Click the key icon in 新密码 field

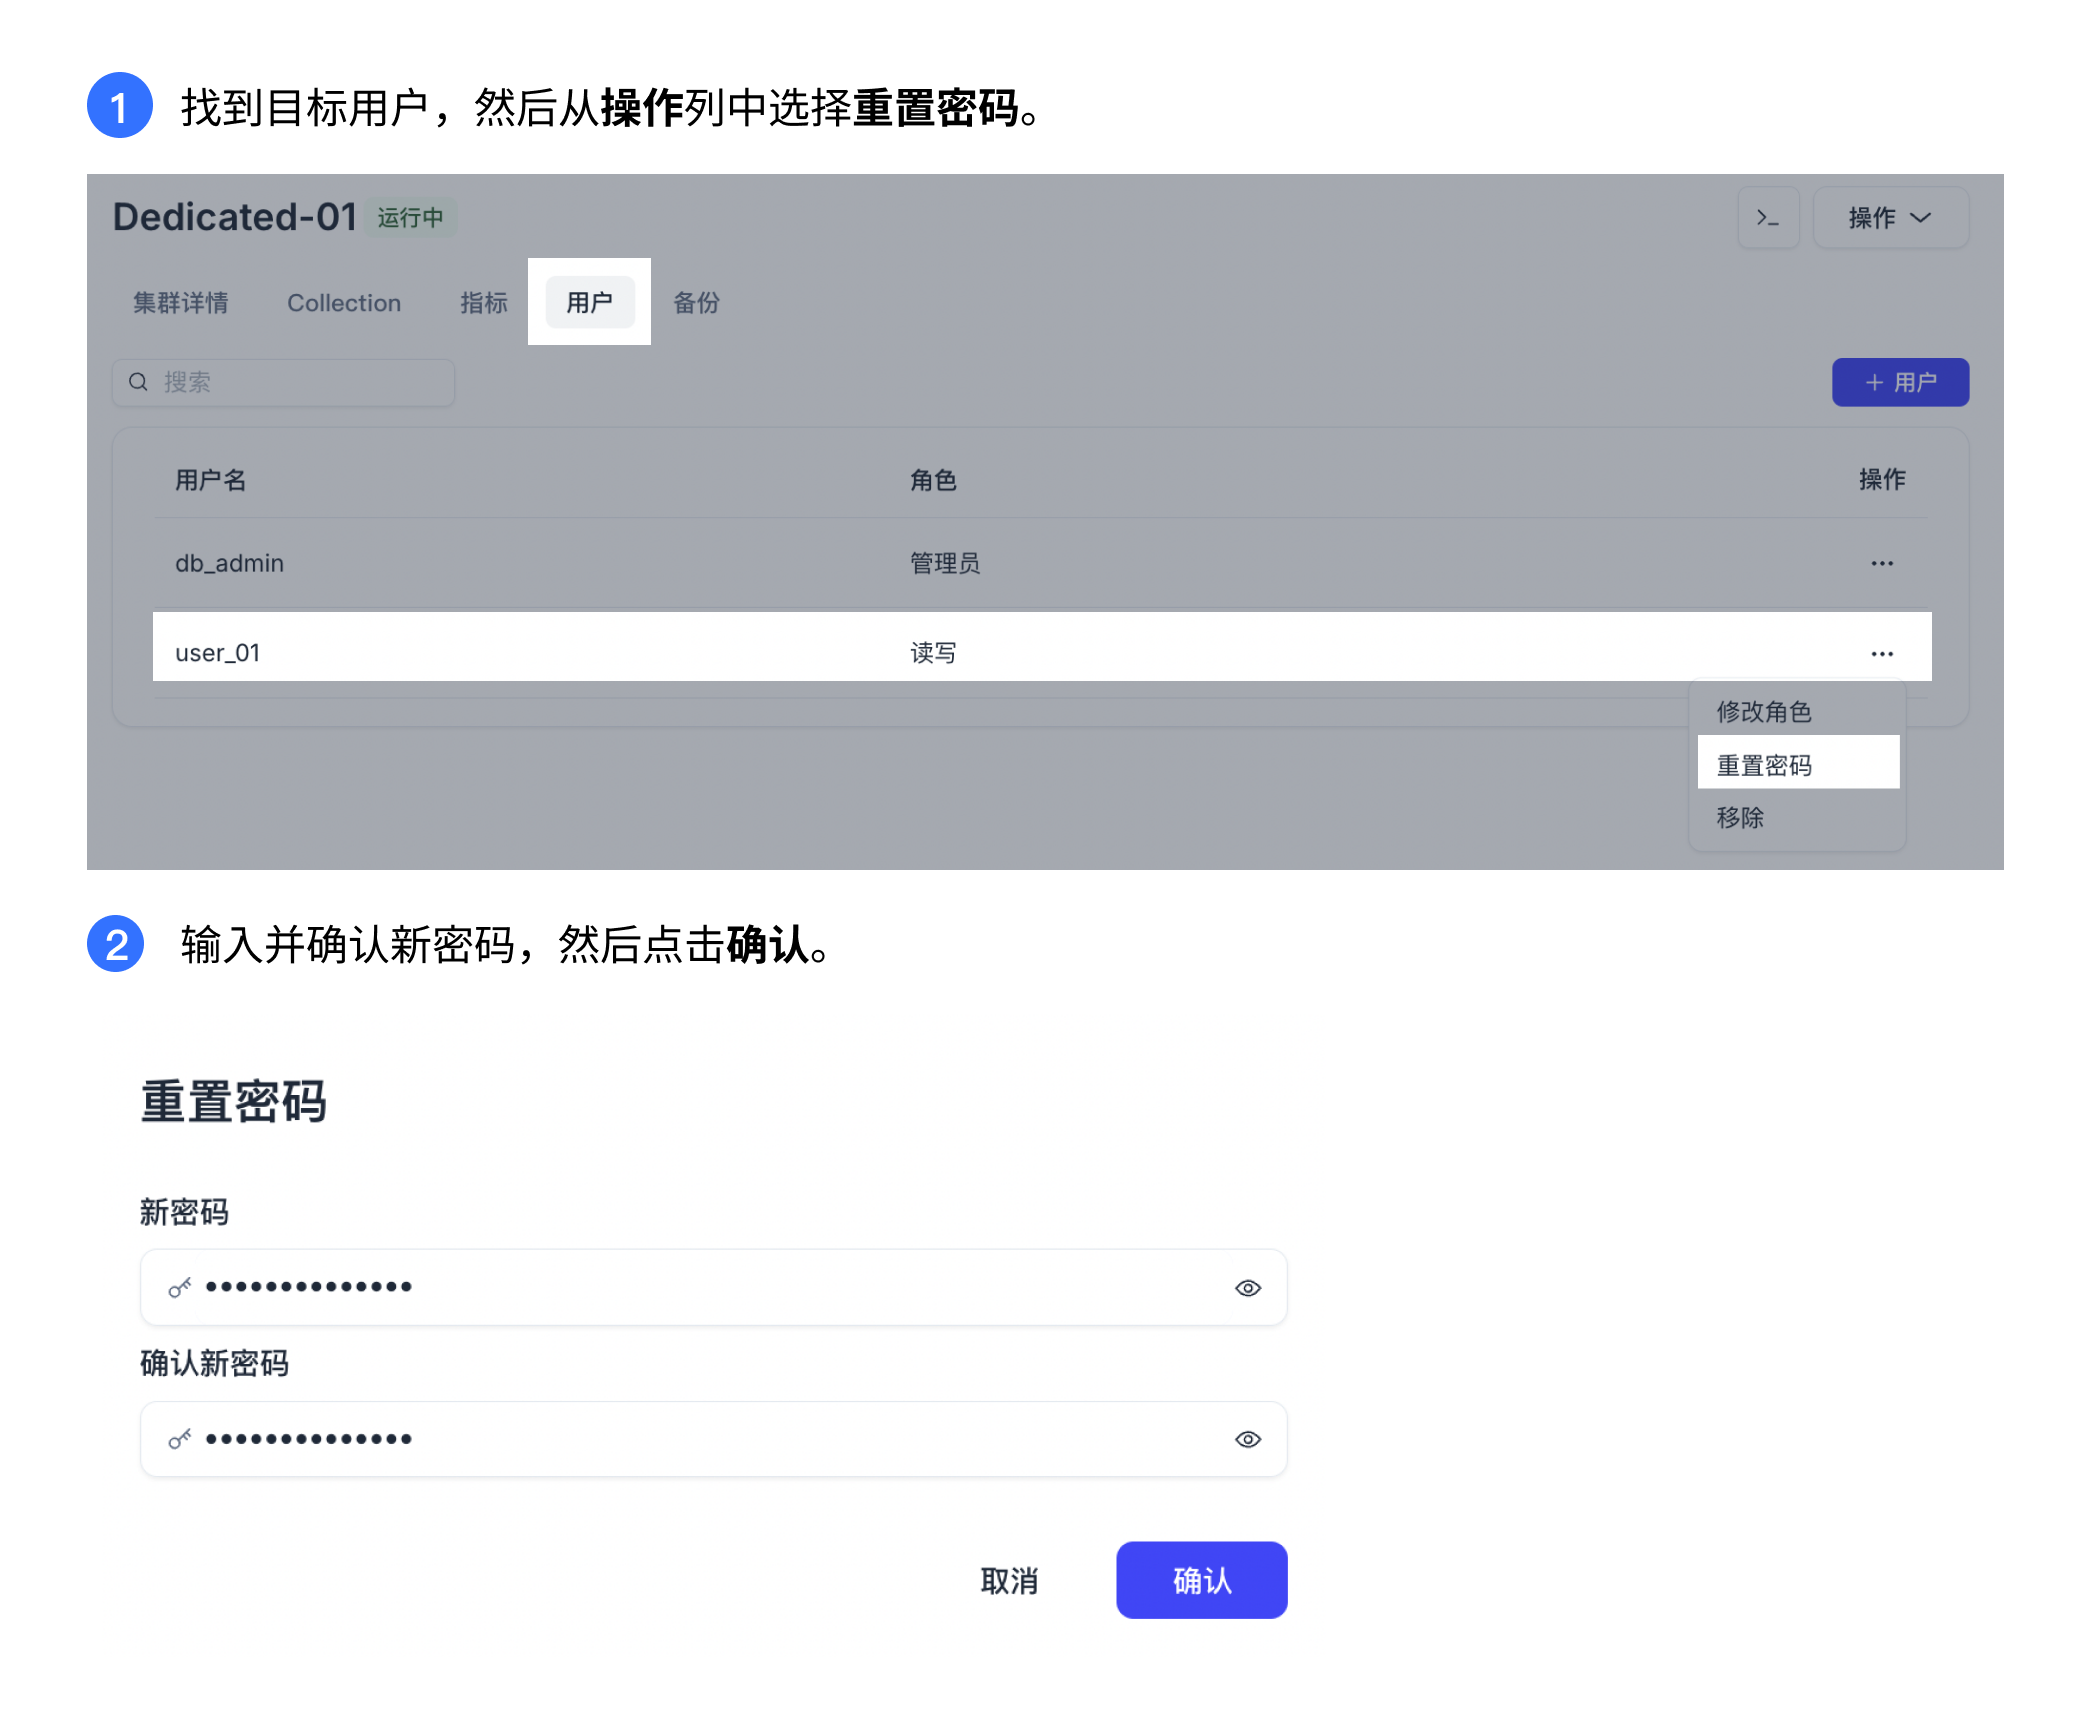point(179,1288)
